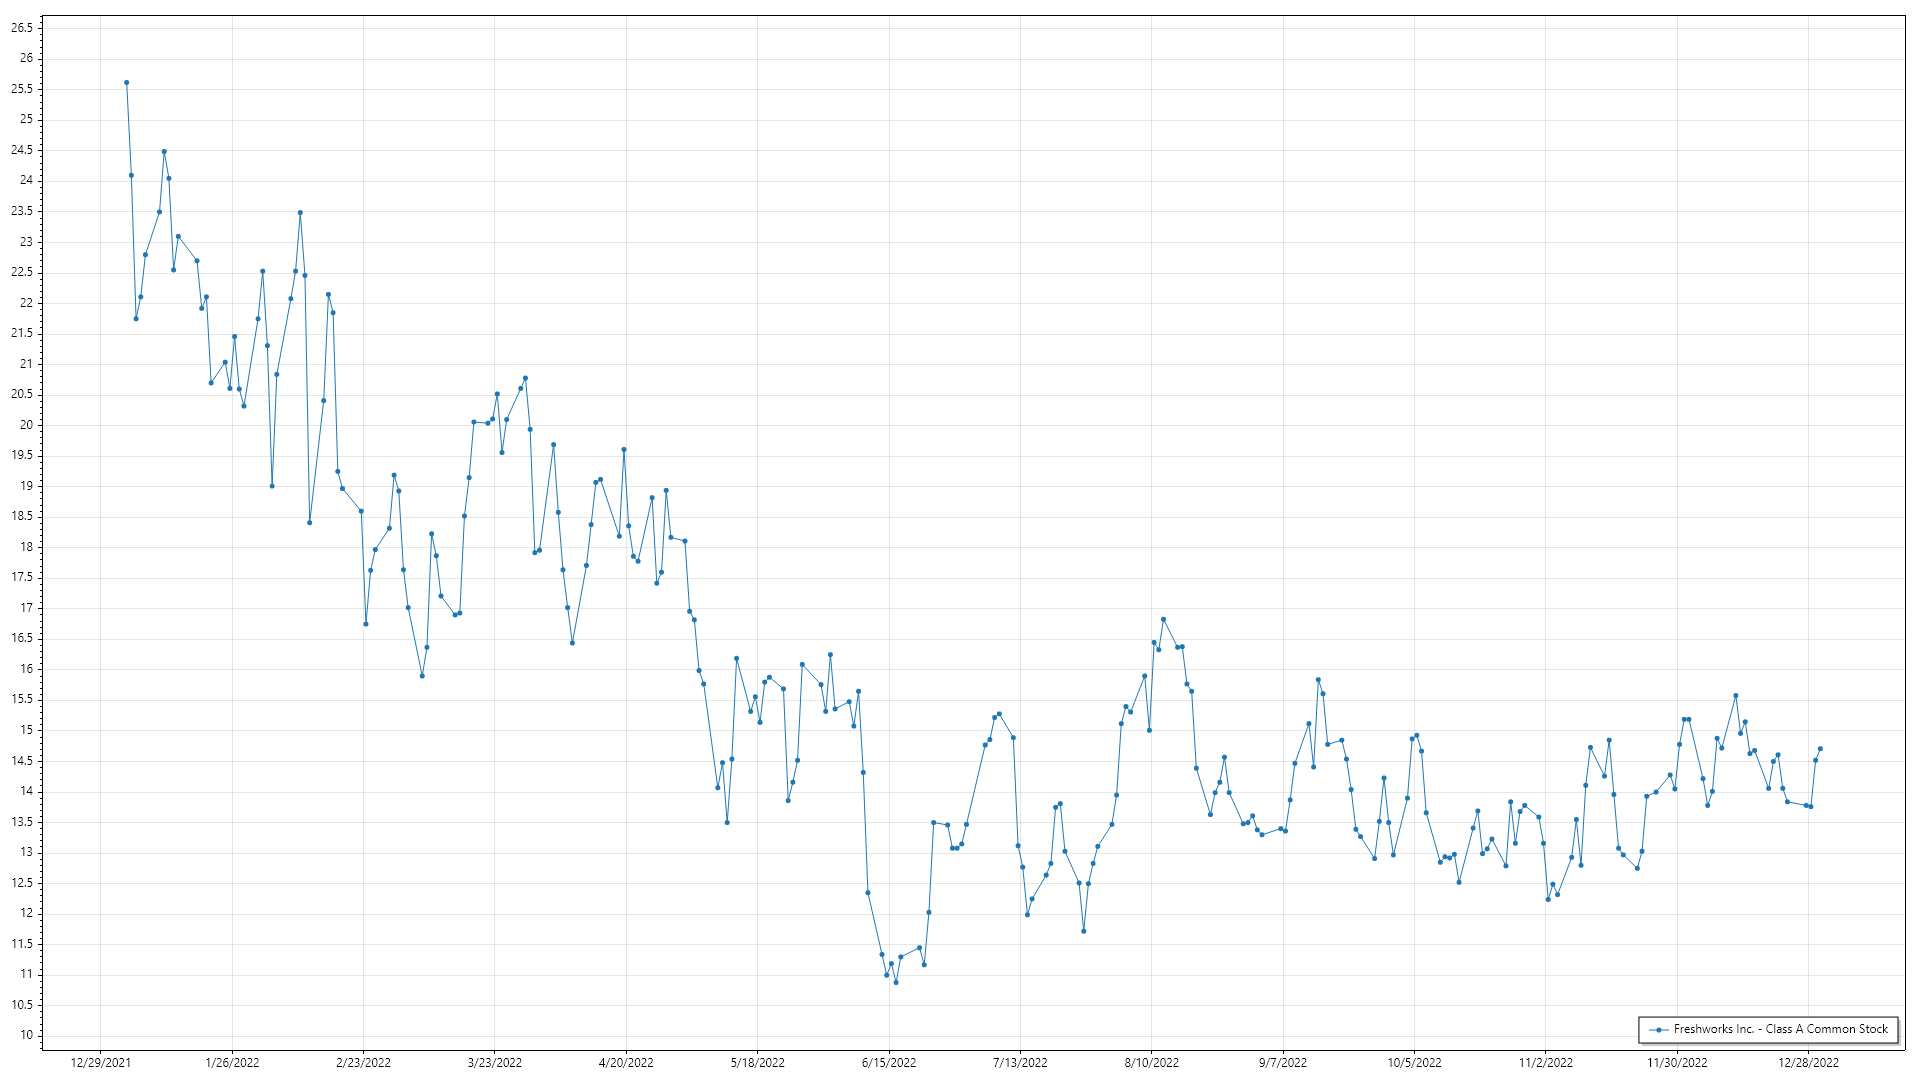Click the 6/15/2022 x-axis date label

(889, 1063)
